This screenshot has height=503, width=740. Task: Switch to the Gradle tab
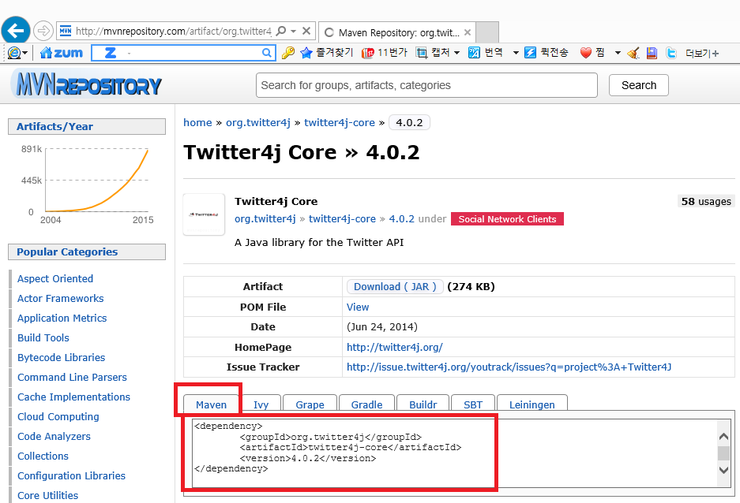click(366, 405)
